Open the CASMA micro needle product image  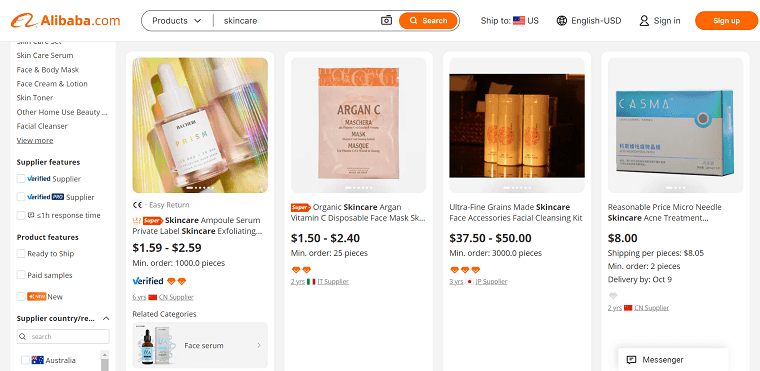point(675,126)
